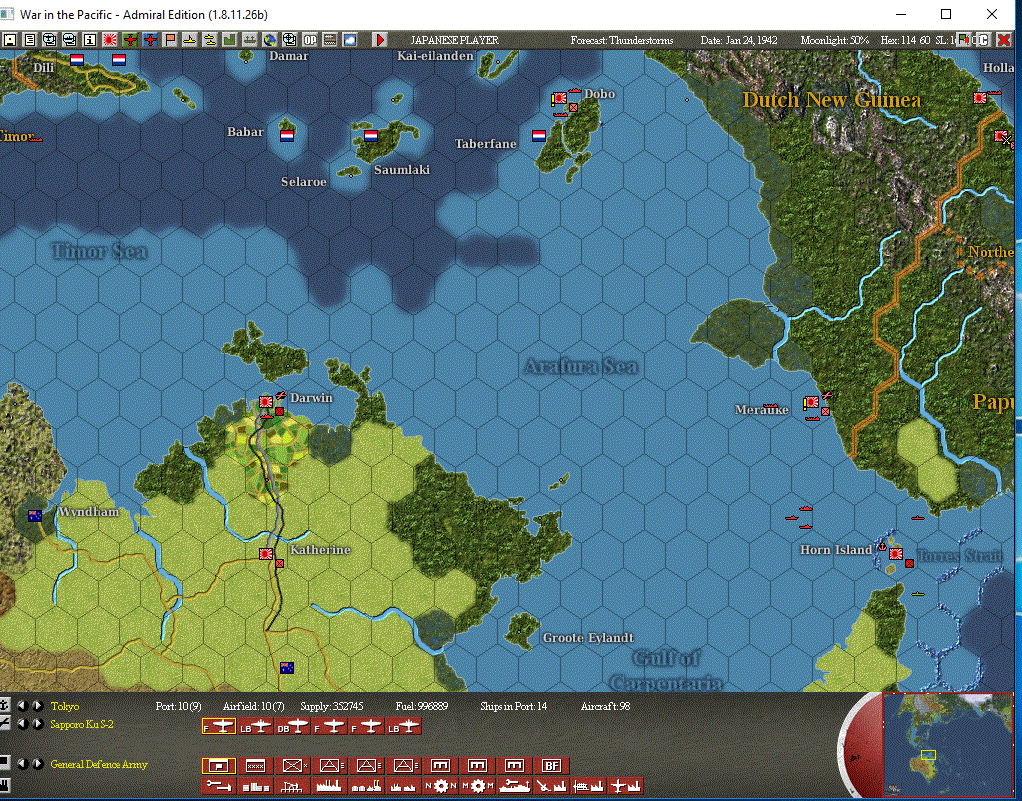
Task: Select the red plane on green toolbar icon
Action: pos(130,40)
